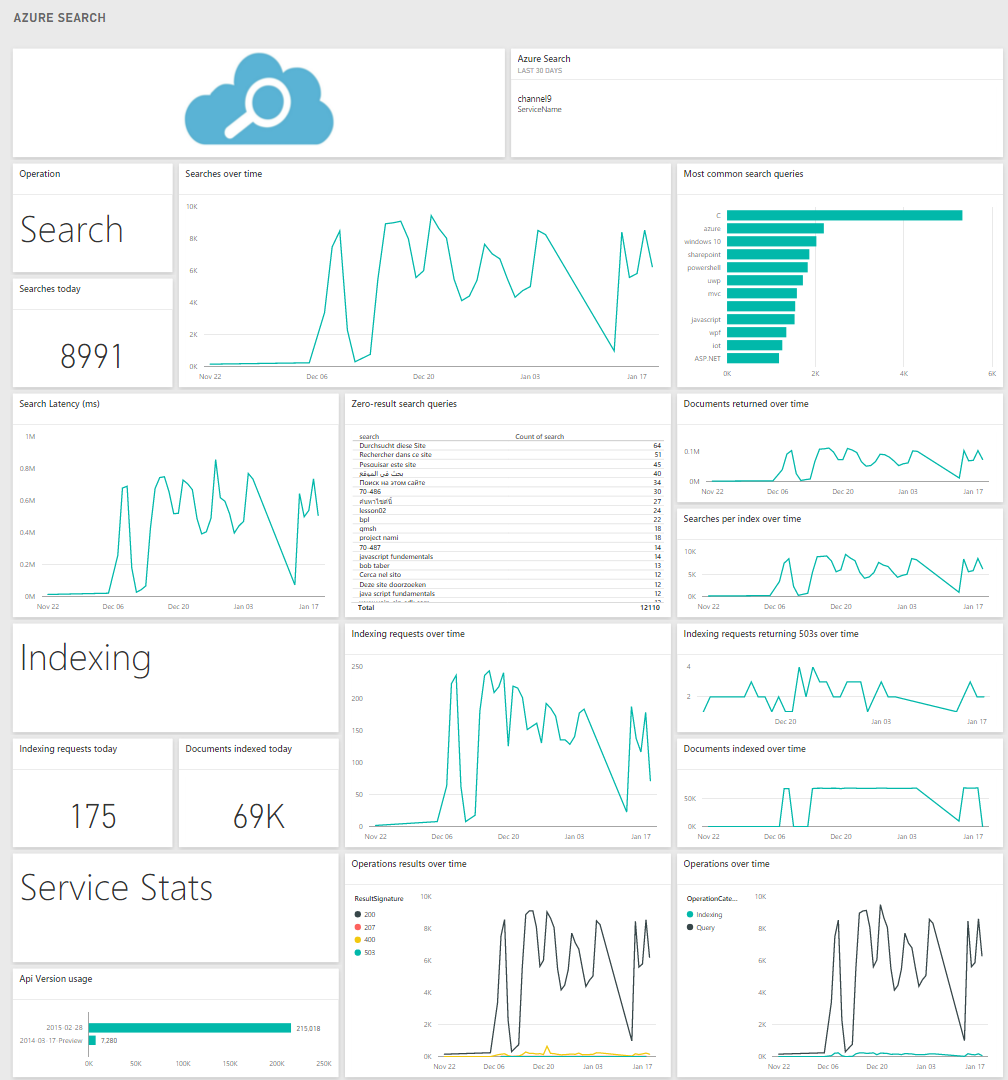The height and width of the screenshot is (1080, 1008).
Task: Select the 'Durchsucht diese Site' table row
Action: pos(510,446)
